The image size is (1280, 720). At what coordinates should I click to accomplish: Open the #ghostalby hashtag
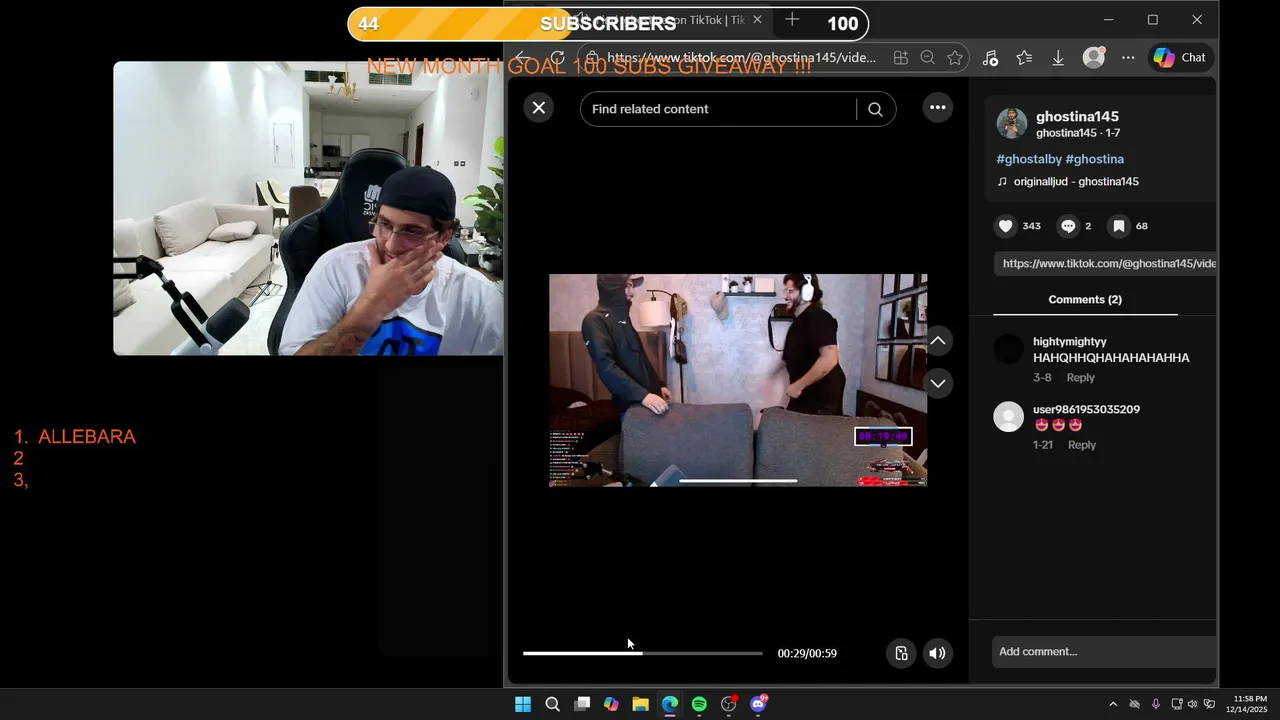coord(1029,159)
